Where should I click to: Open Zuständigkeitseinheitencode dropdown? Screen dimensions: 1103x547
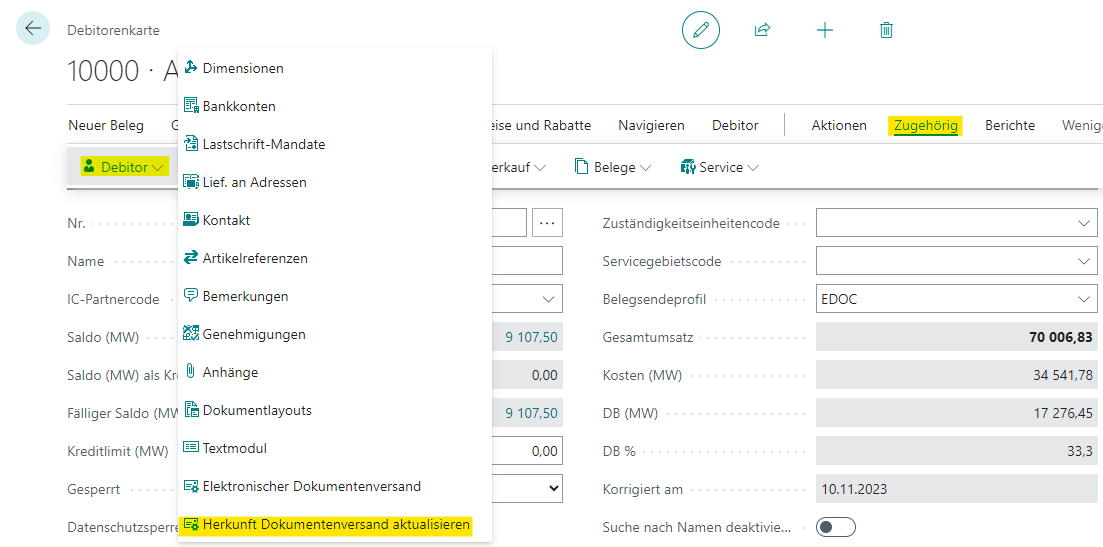point(956,223)
